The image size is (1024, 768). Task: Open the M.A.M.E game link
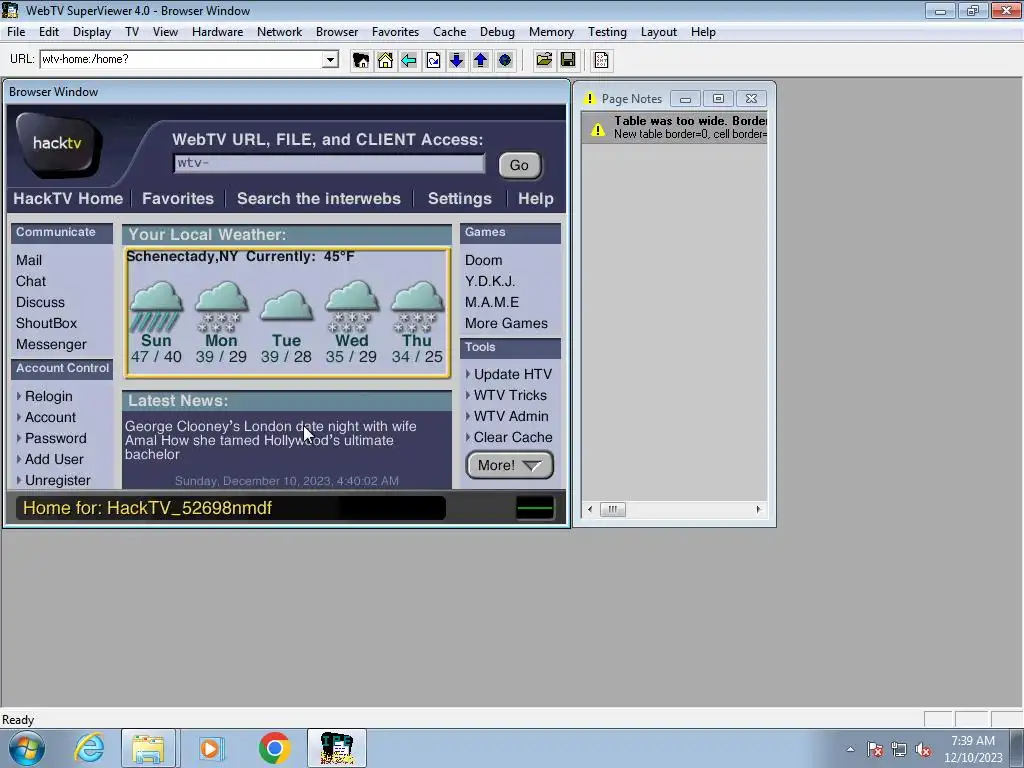tap(492, 302)
